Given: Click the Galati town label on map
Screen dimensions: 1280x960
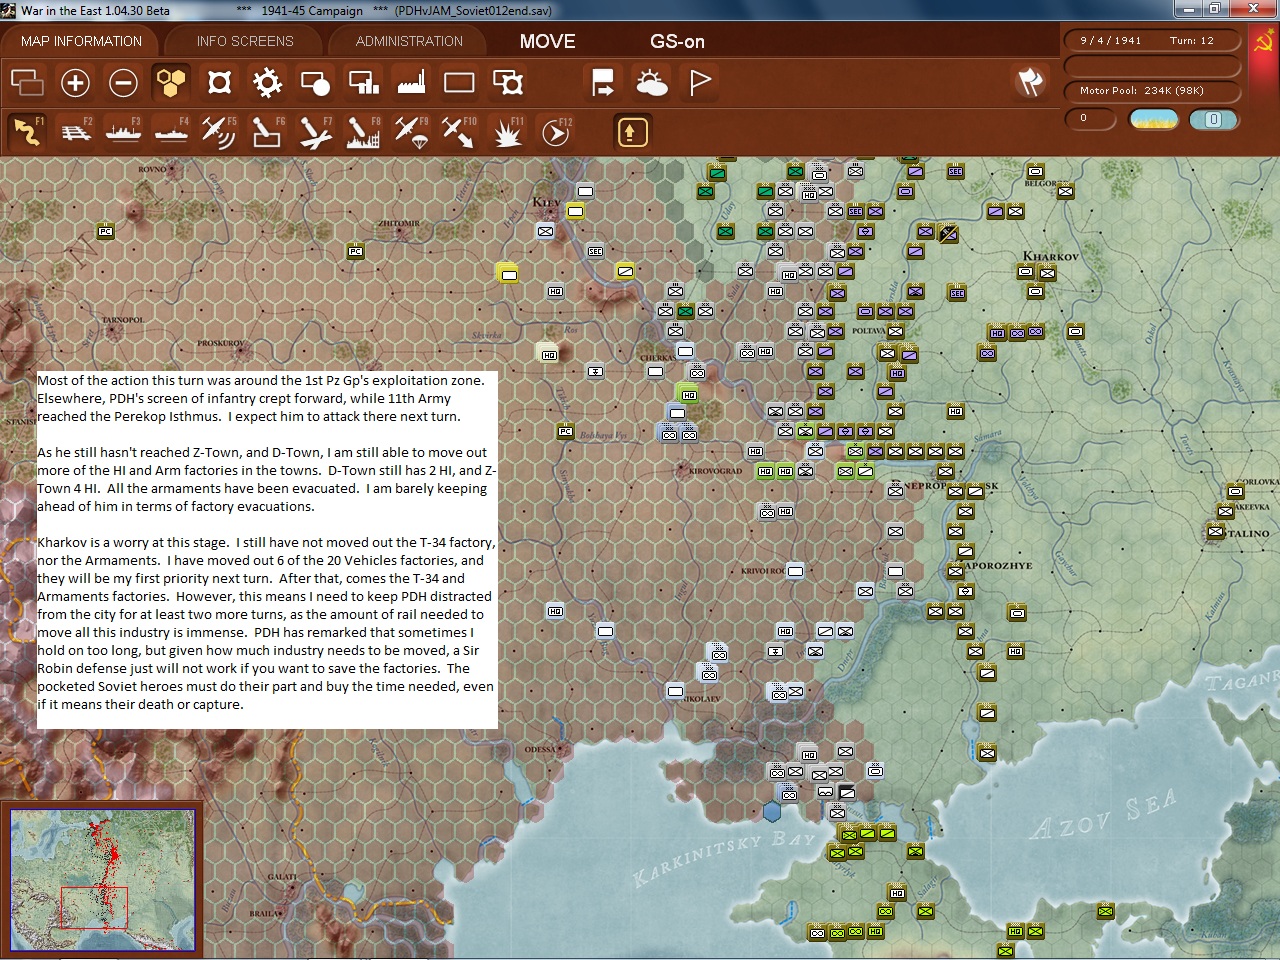Looking at the screenshot, I should [282, 877].
